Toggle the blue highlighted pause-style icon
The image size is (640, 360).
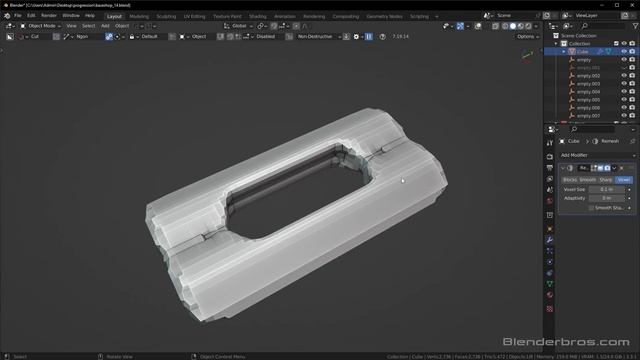pos(369,37)
